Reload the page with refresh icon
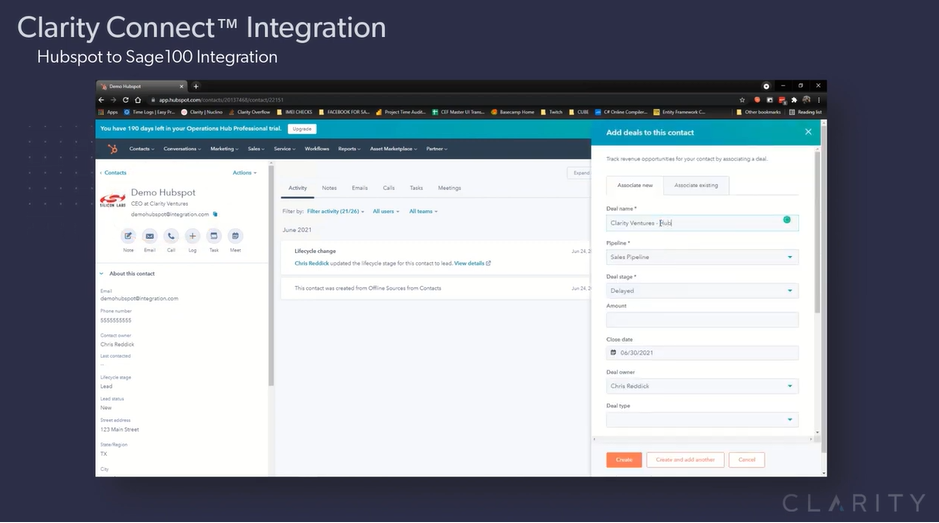The height and width of the screenshot is (523, 939). (x=126, y=100)
